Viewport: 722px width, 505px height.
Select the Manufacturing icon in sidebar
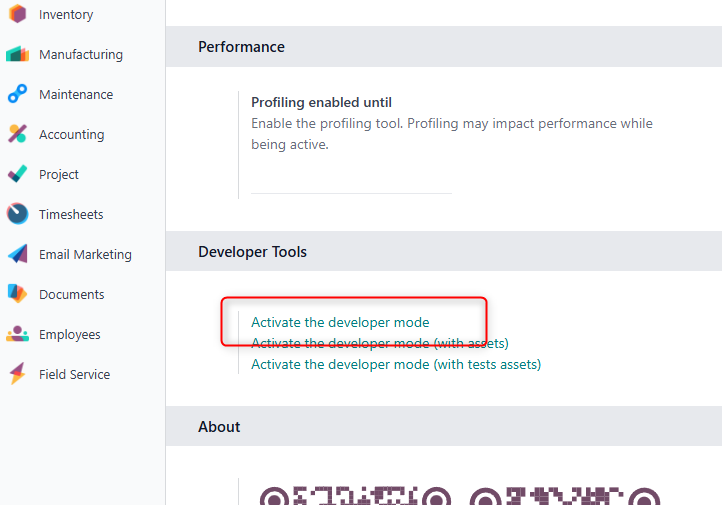17,54
